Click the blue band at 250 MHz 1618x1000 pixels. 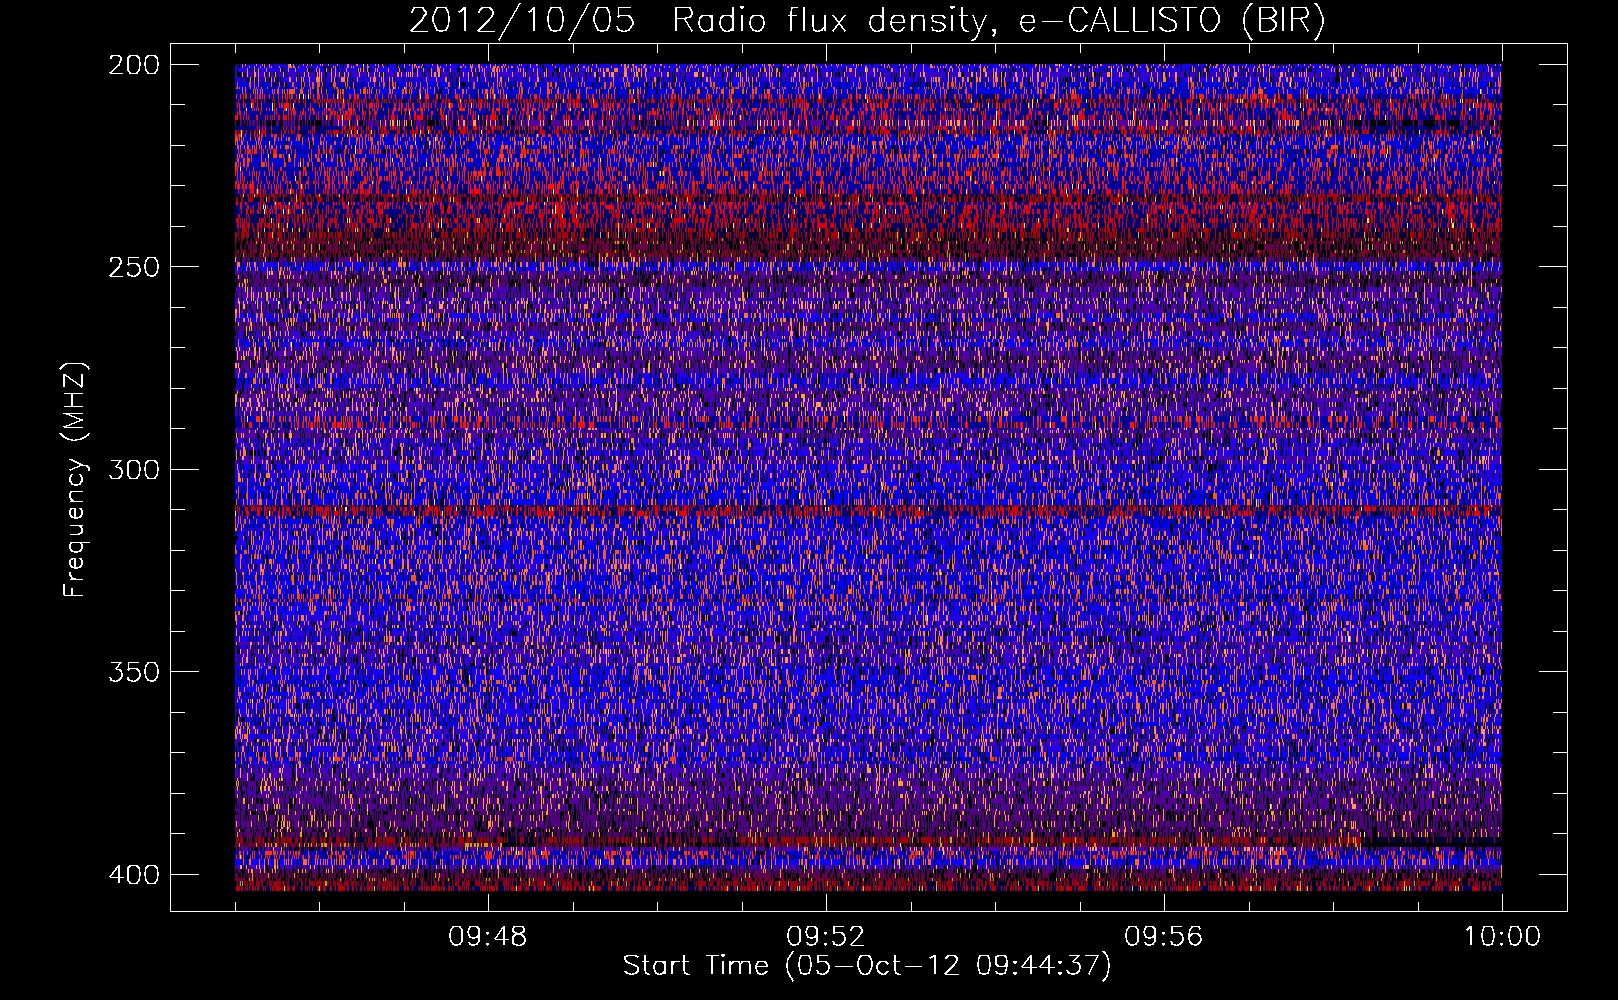click(868, 267)
